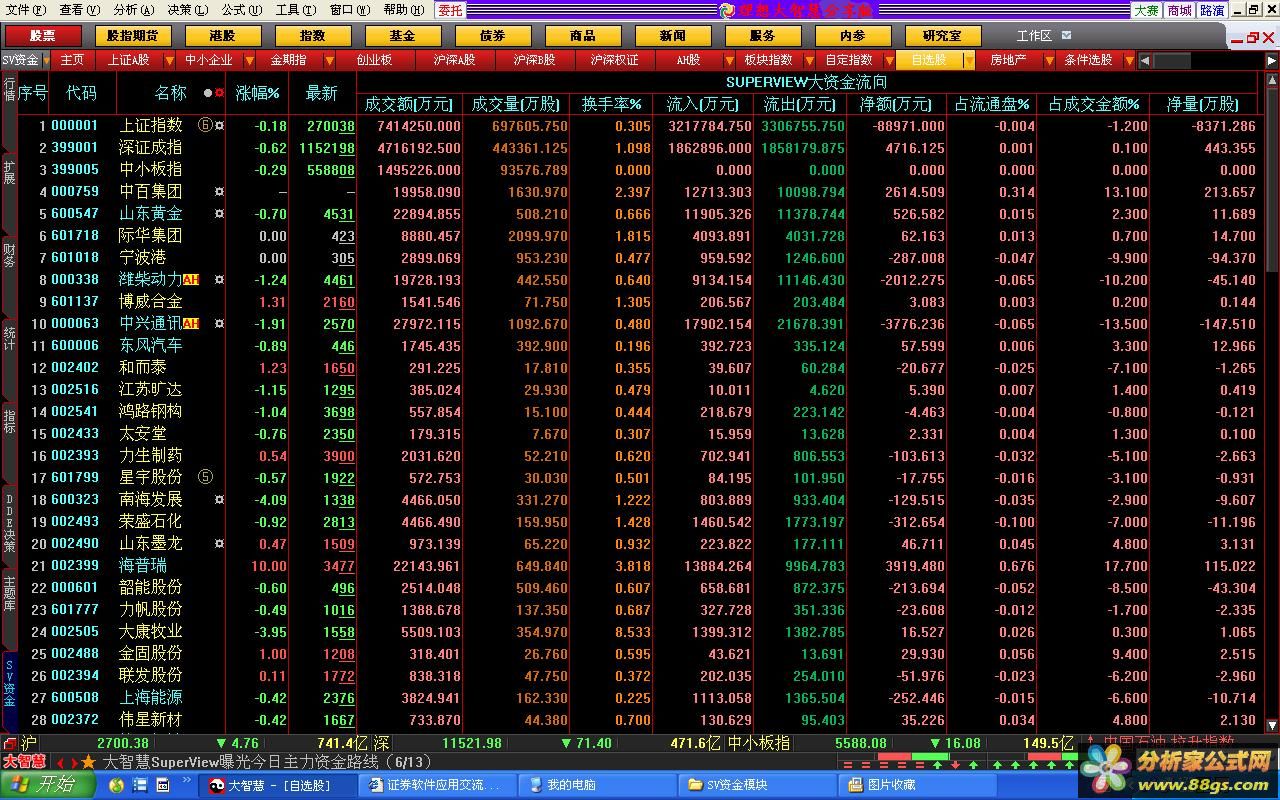Viewport: 1280px width, 800px height.
Task: Click the 大智慧 logo in the news bar
Action: pyautogui.click(x=24, y=762)
